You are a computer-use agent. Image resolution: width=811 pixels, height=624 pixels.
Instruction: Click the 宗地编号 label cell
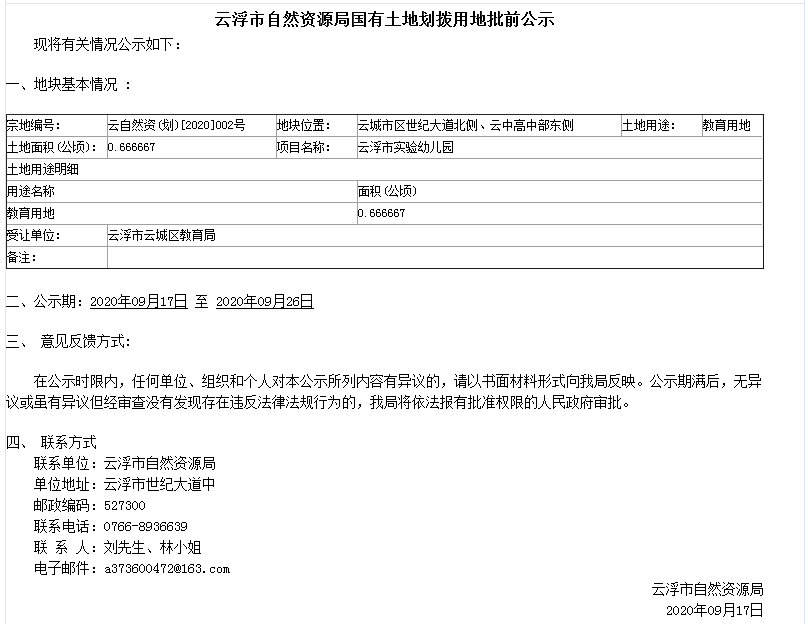(x=34, y=126)
